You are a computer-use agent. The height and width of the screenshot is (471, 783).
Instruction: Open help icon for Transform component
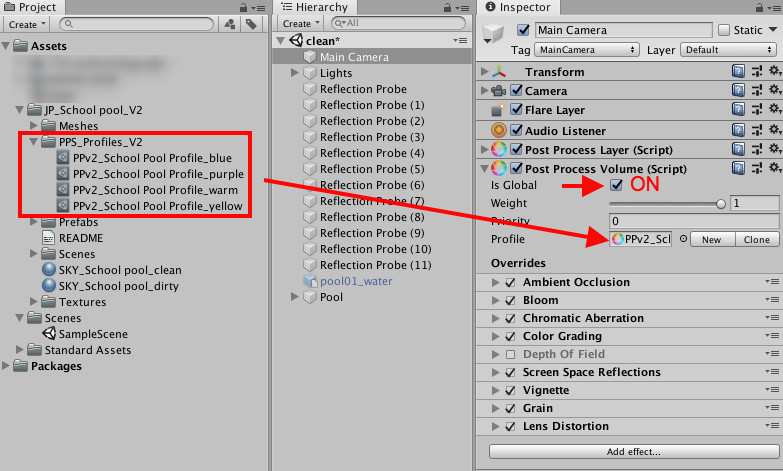coord(738,71)
